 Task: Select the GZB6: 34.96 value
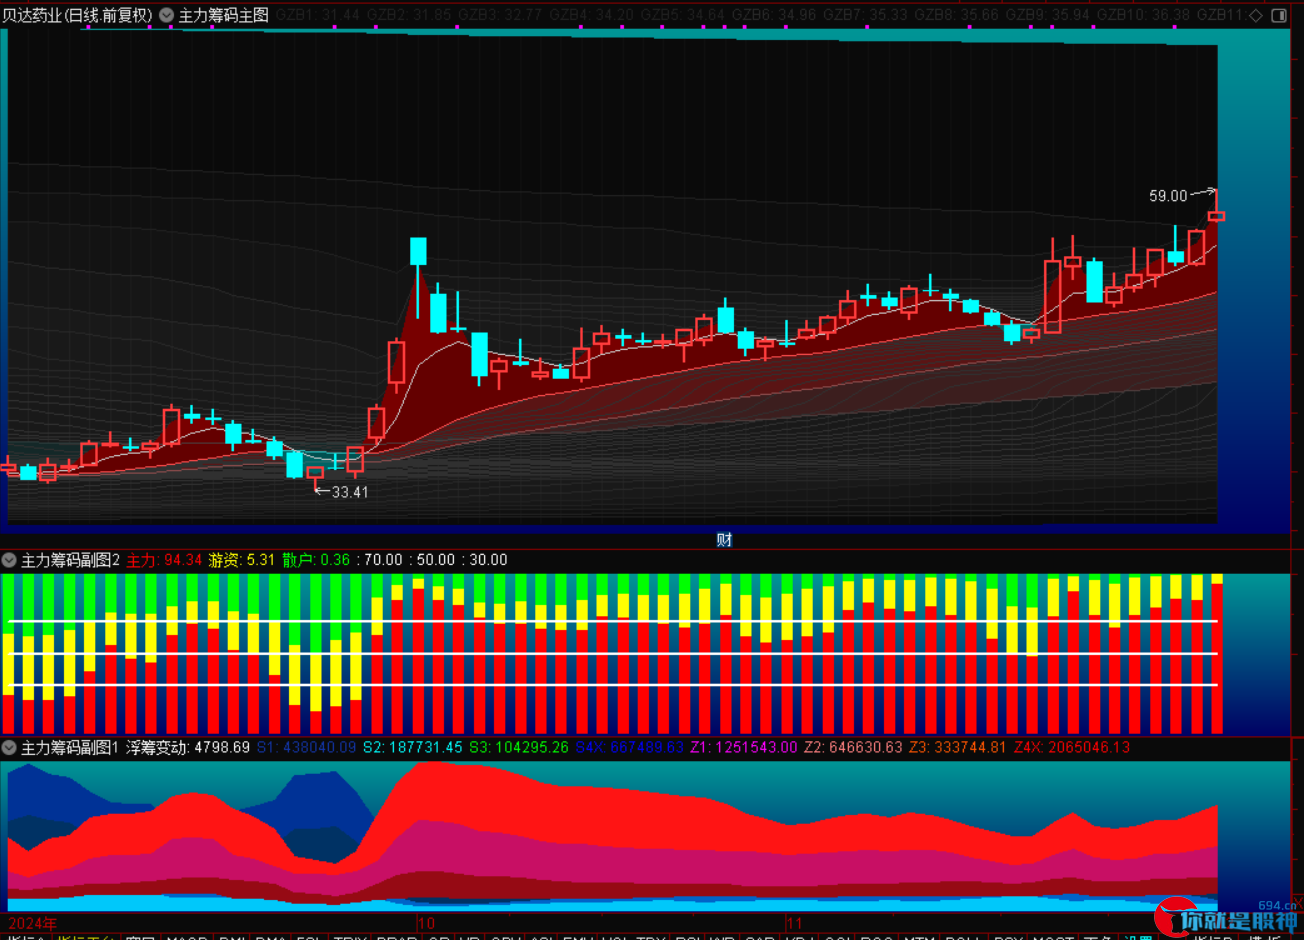(775, 15)
